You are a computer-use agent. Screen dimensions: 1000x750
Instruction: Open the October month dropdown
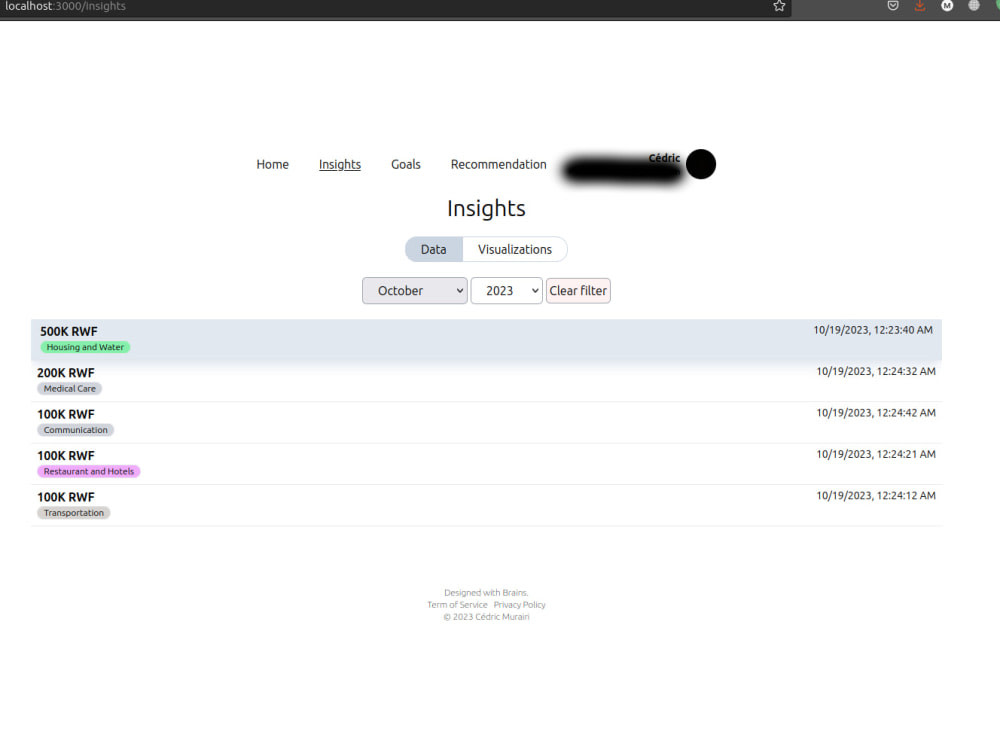pos(415,291)
